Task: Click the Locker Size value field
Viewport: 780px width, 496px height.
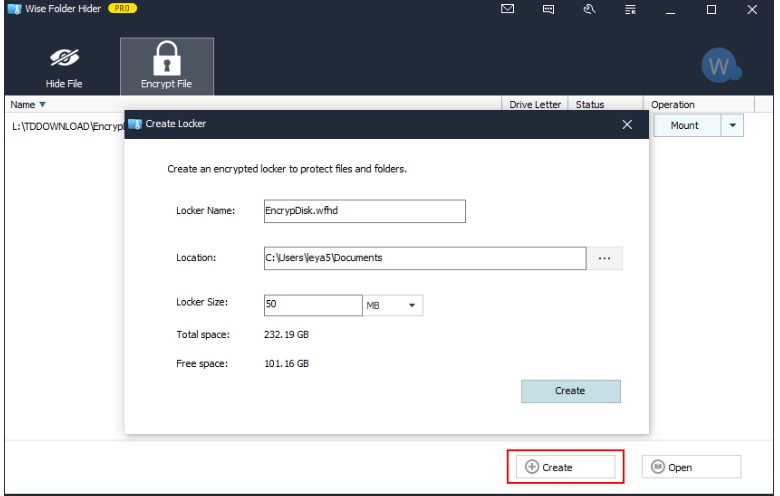Action: [x=313, y=305]
